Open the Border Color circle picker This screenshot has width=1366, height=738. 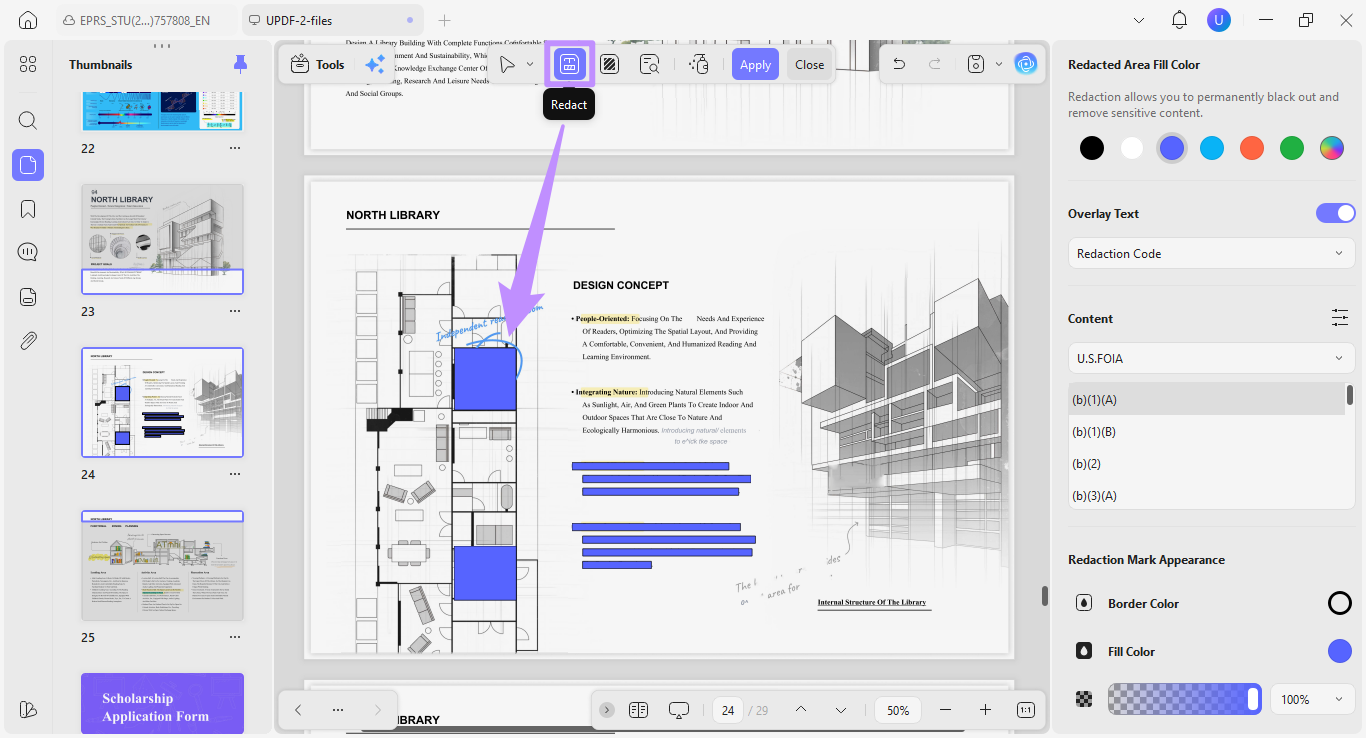[x=1340, y=603]
